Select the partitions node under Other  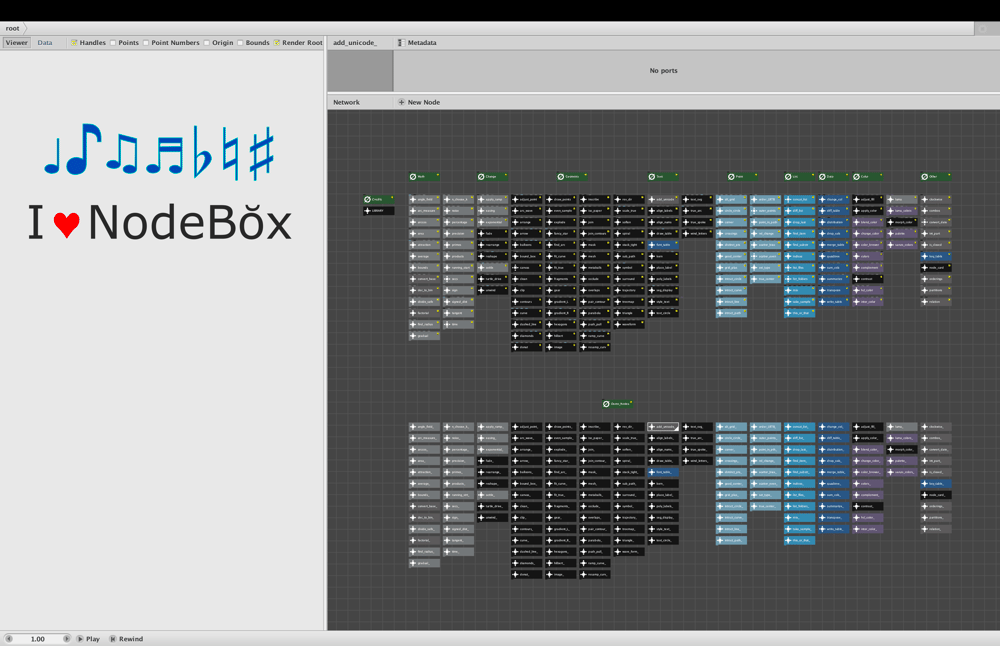(x=936, y=290)
